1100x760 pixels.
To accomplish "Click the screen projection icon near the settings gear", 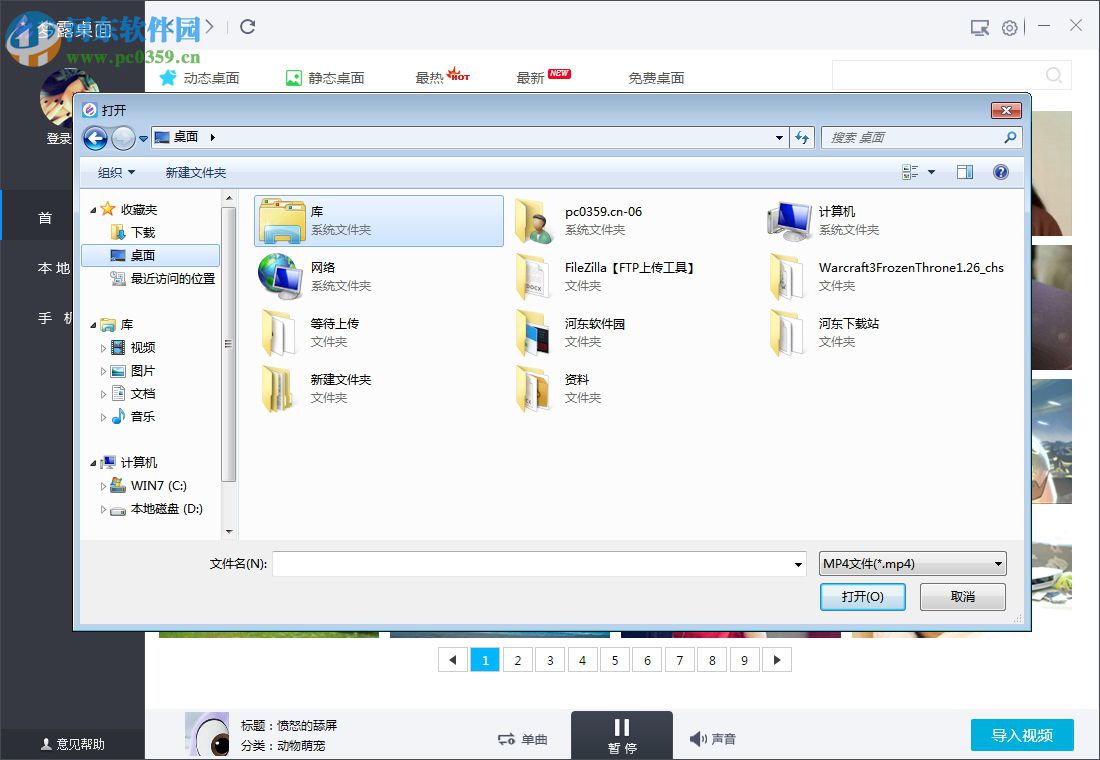I will 979,28.
